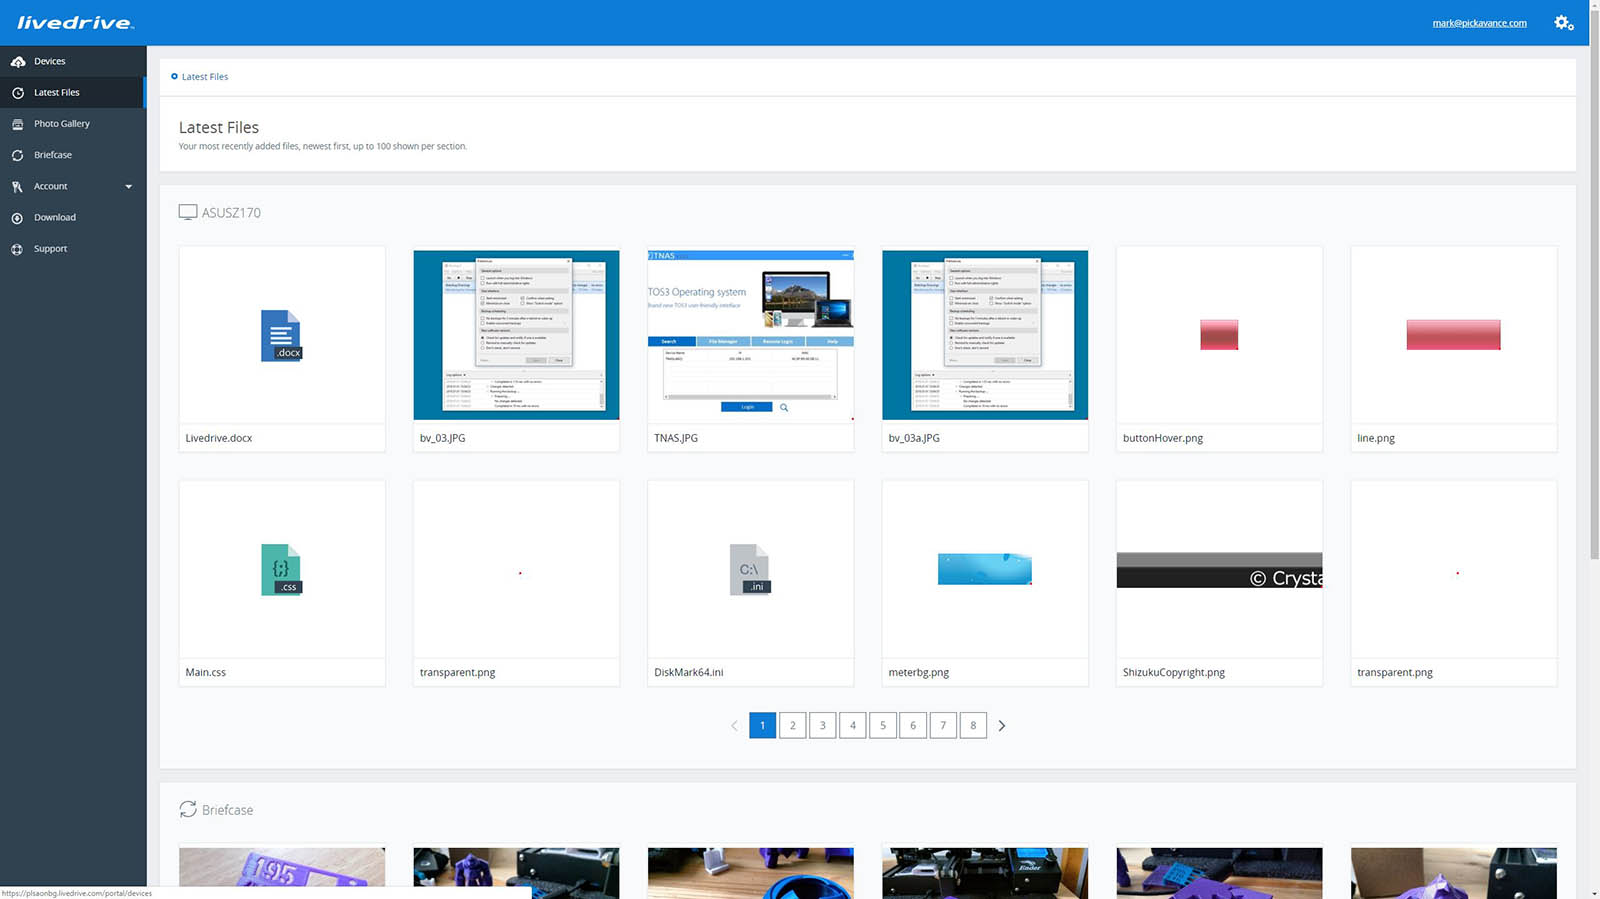Click the TNAS.JPG file name
The image size is (1600, 899).
tap(676, 438)
